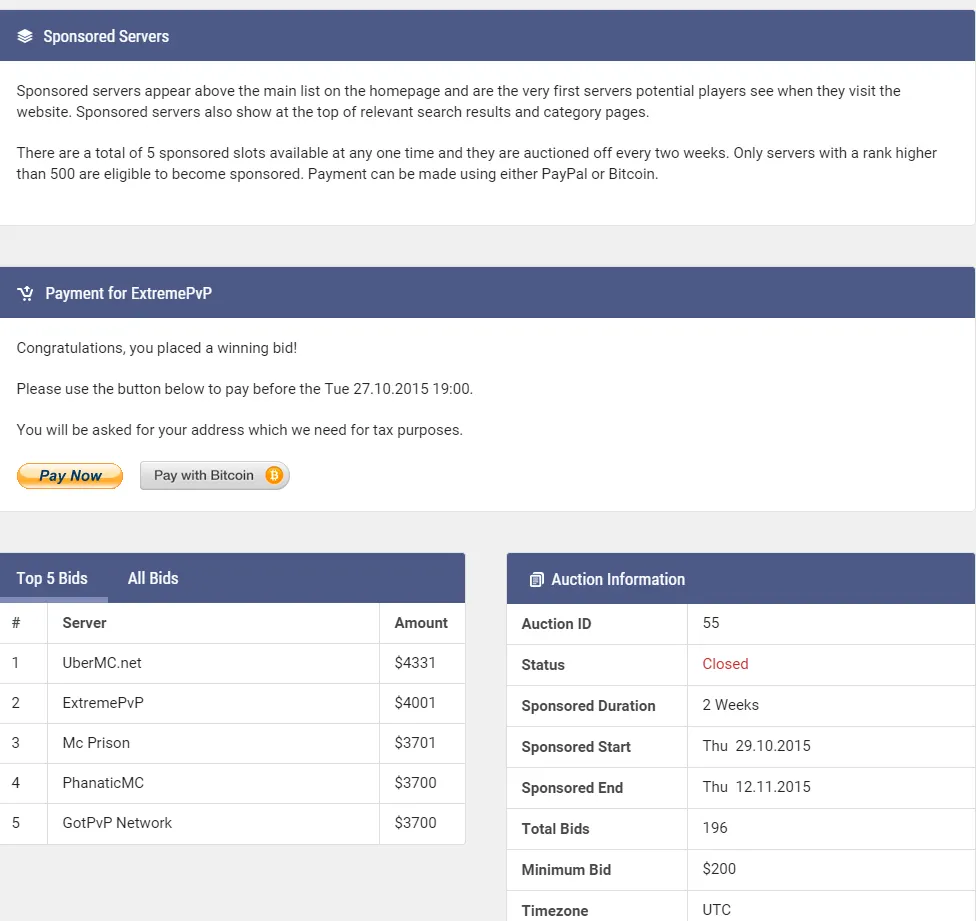
Task: Click the Congratulations winning bid message
Action: coord(157,348)
